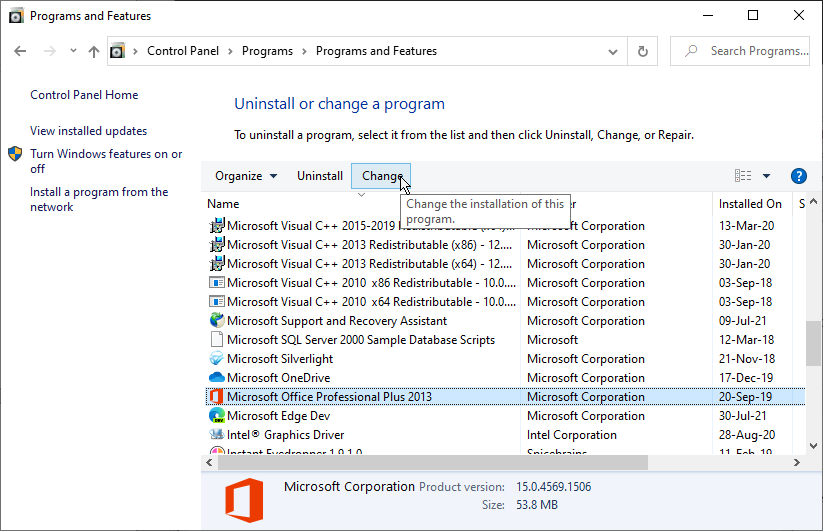The image size is (823, 531).
Task: Select Microsoft Edge Dev program name
Action: click(279, 416)
